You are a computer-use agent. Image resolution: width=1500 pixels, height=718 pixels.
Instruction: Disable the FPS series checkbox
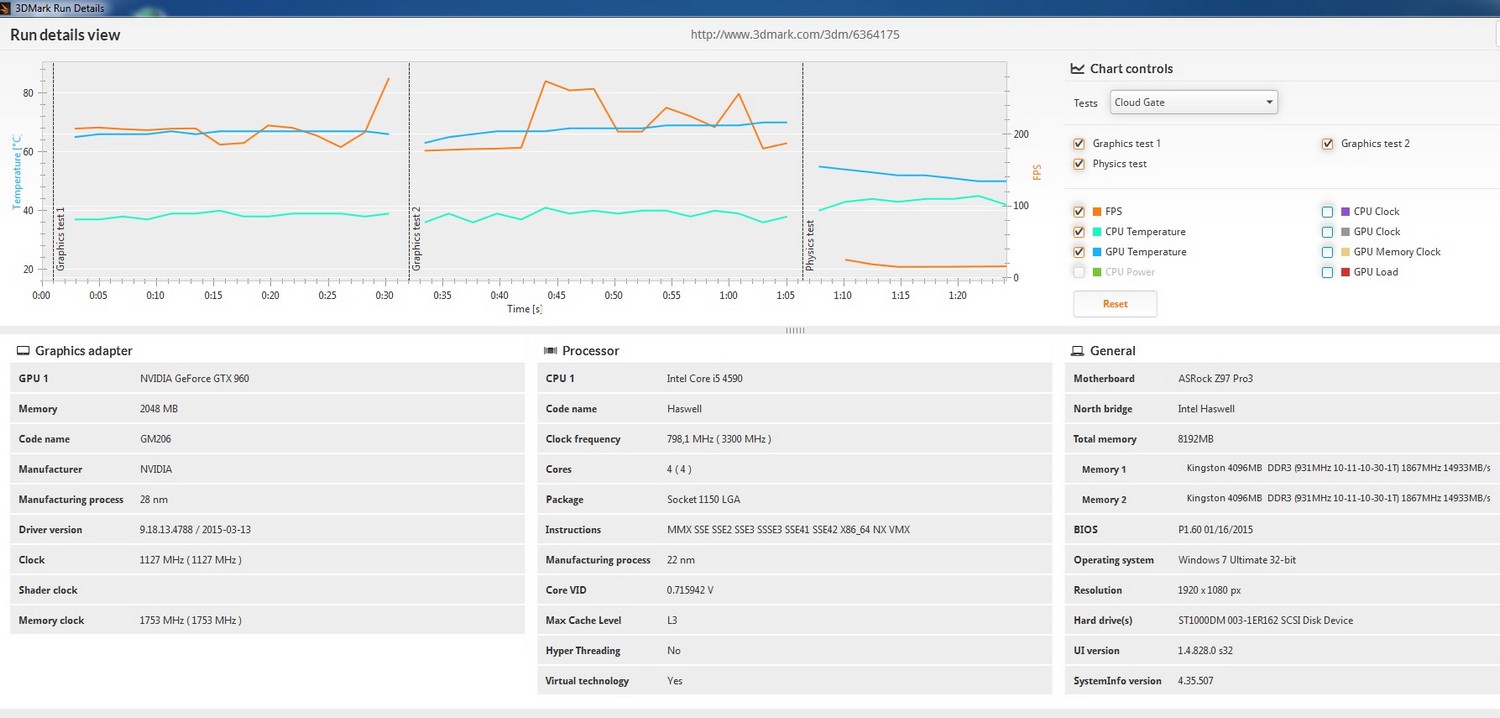click(1079, 212)
